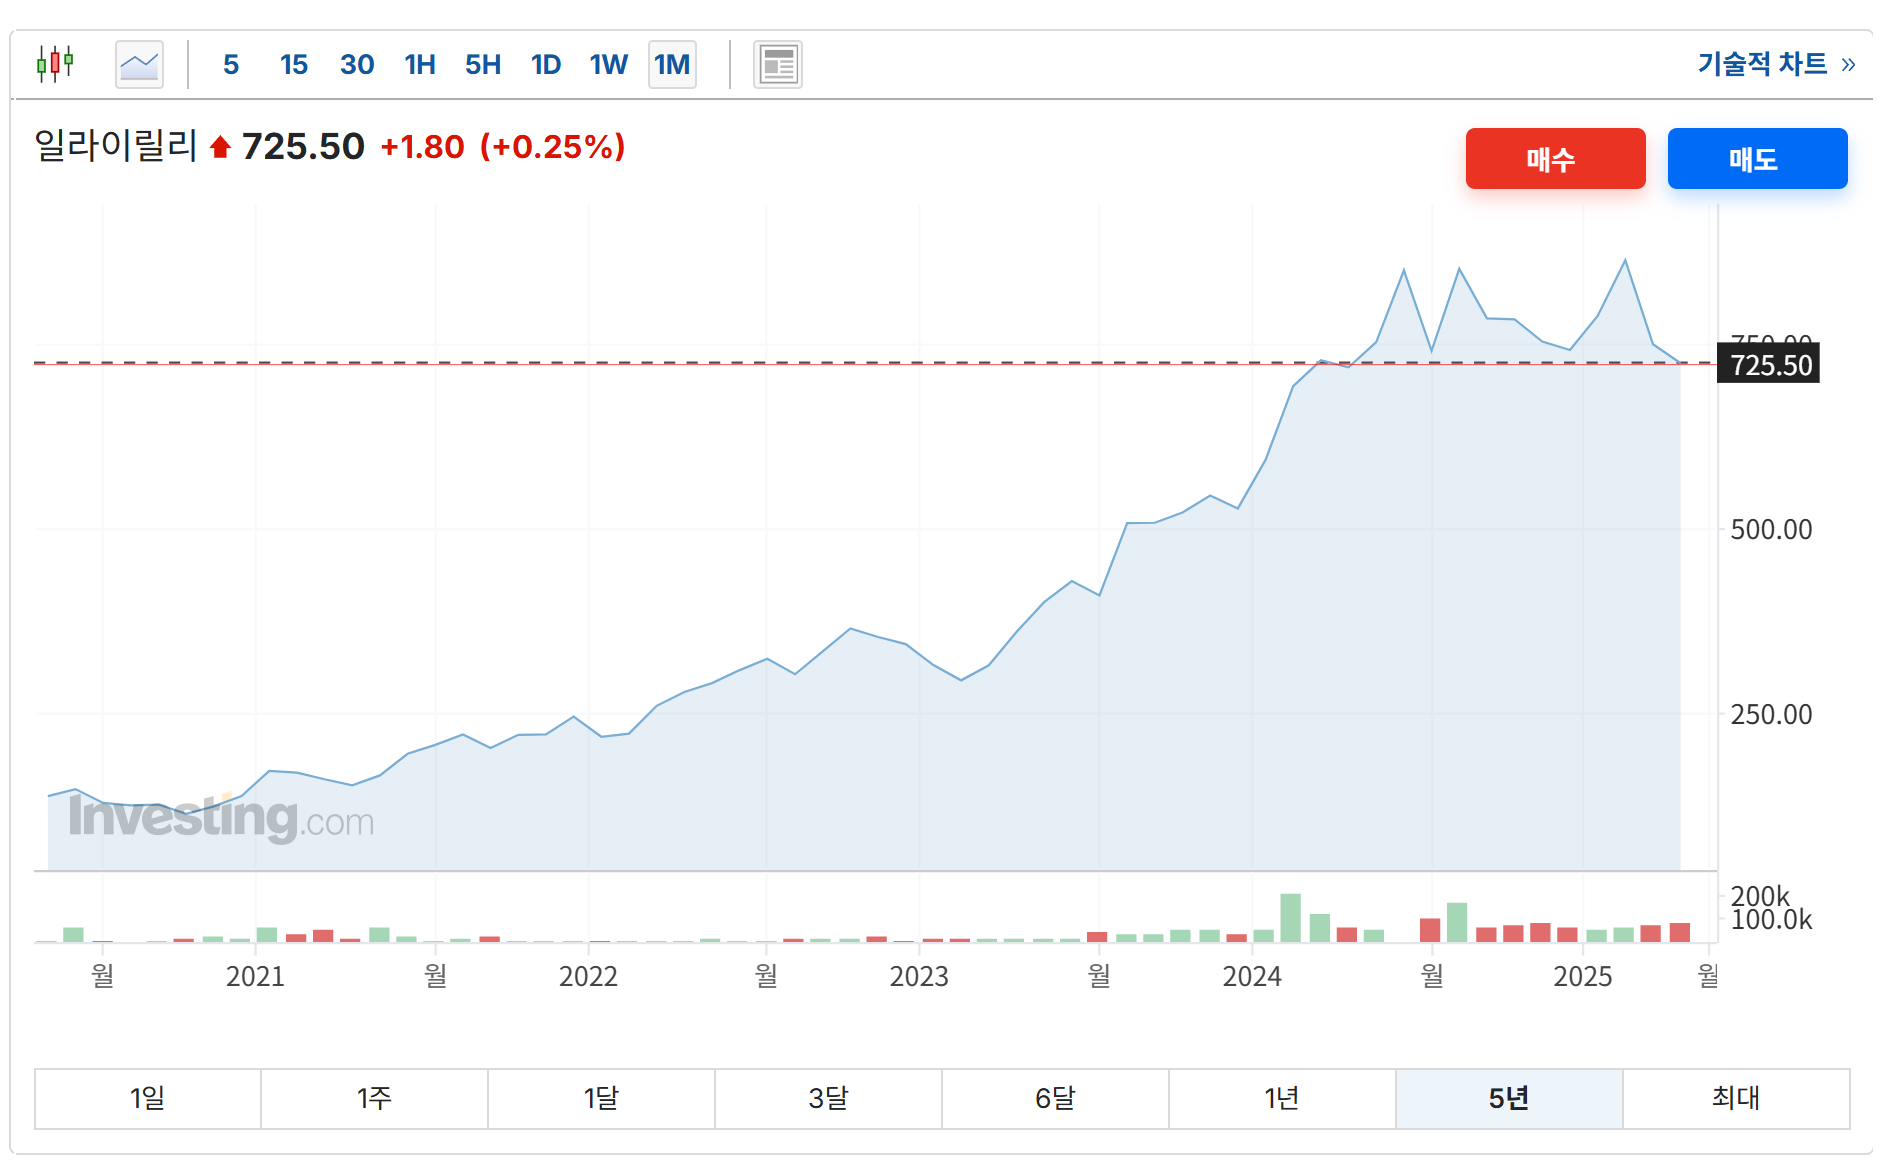Screen dimensions: 1889x1175
Task: Select the area line chart icon
Action: click(139, 65)
